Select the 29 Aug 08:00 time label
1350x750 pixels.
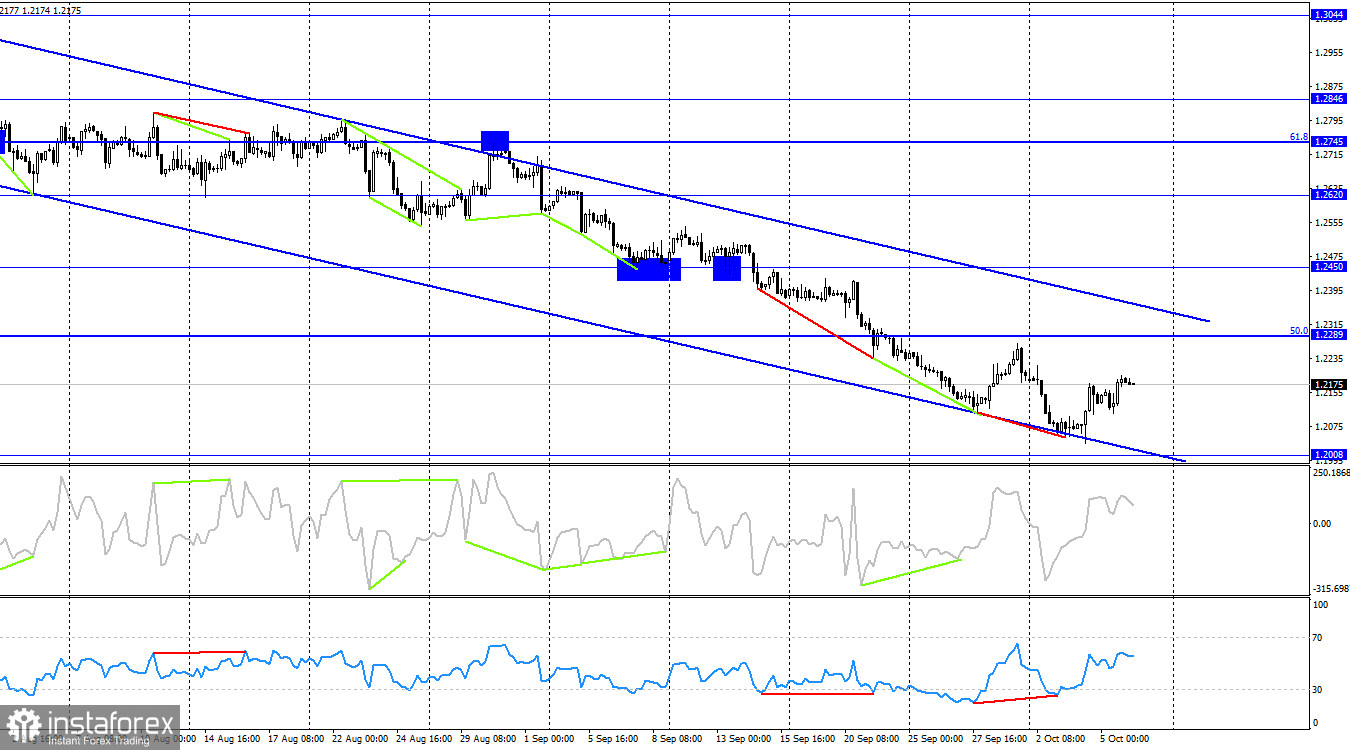point(490,739)
